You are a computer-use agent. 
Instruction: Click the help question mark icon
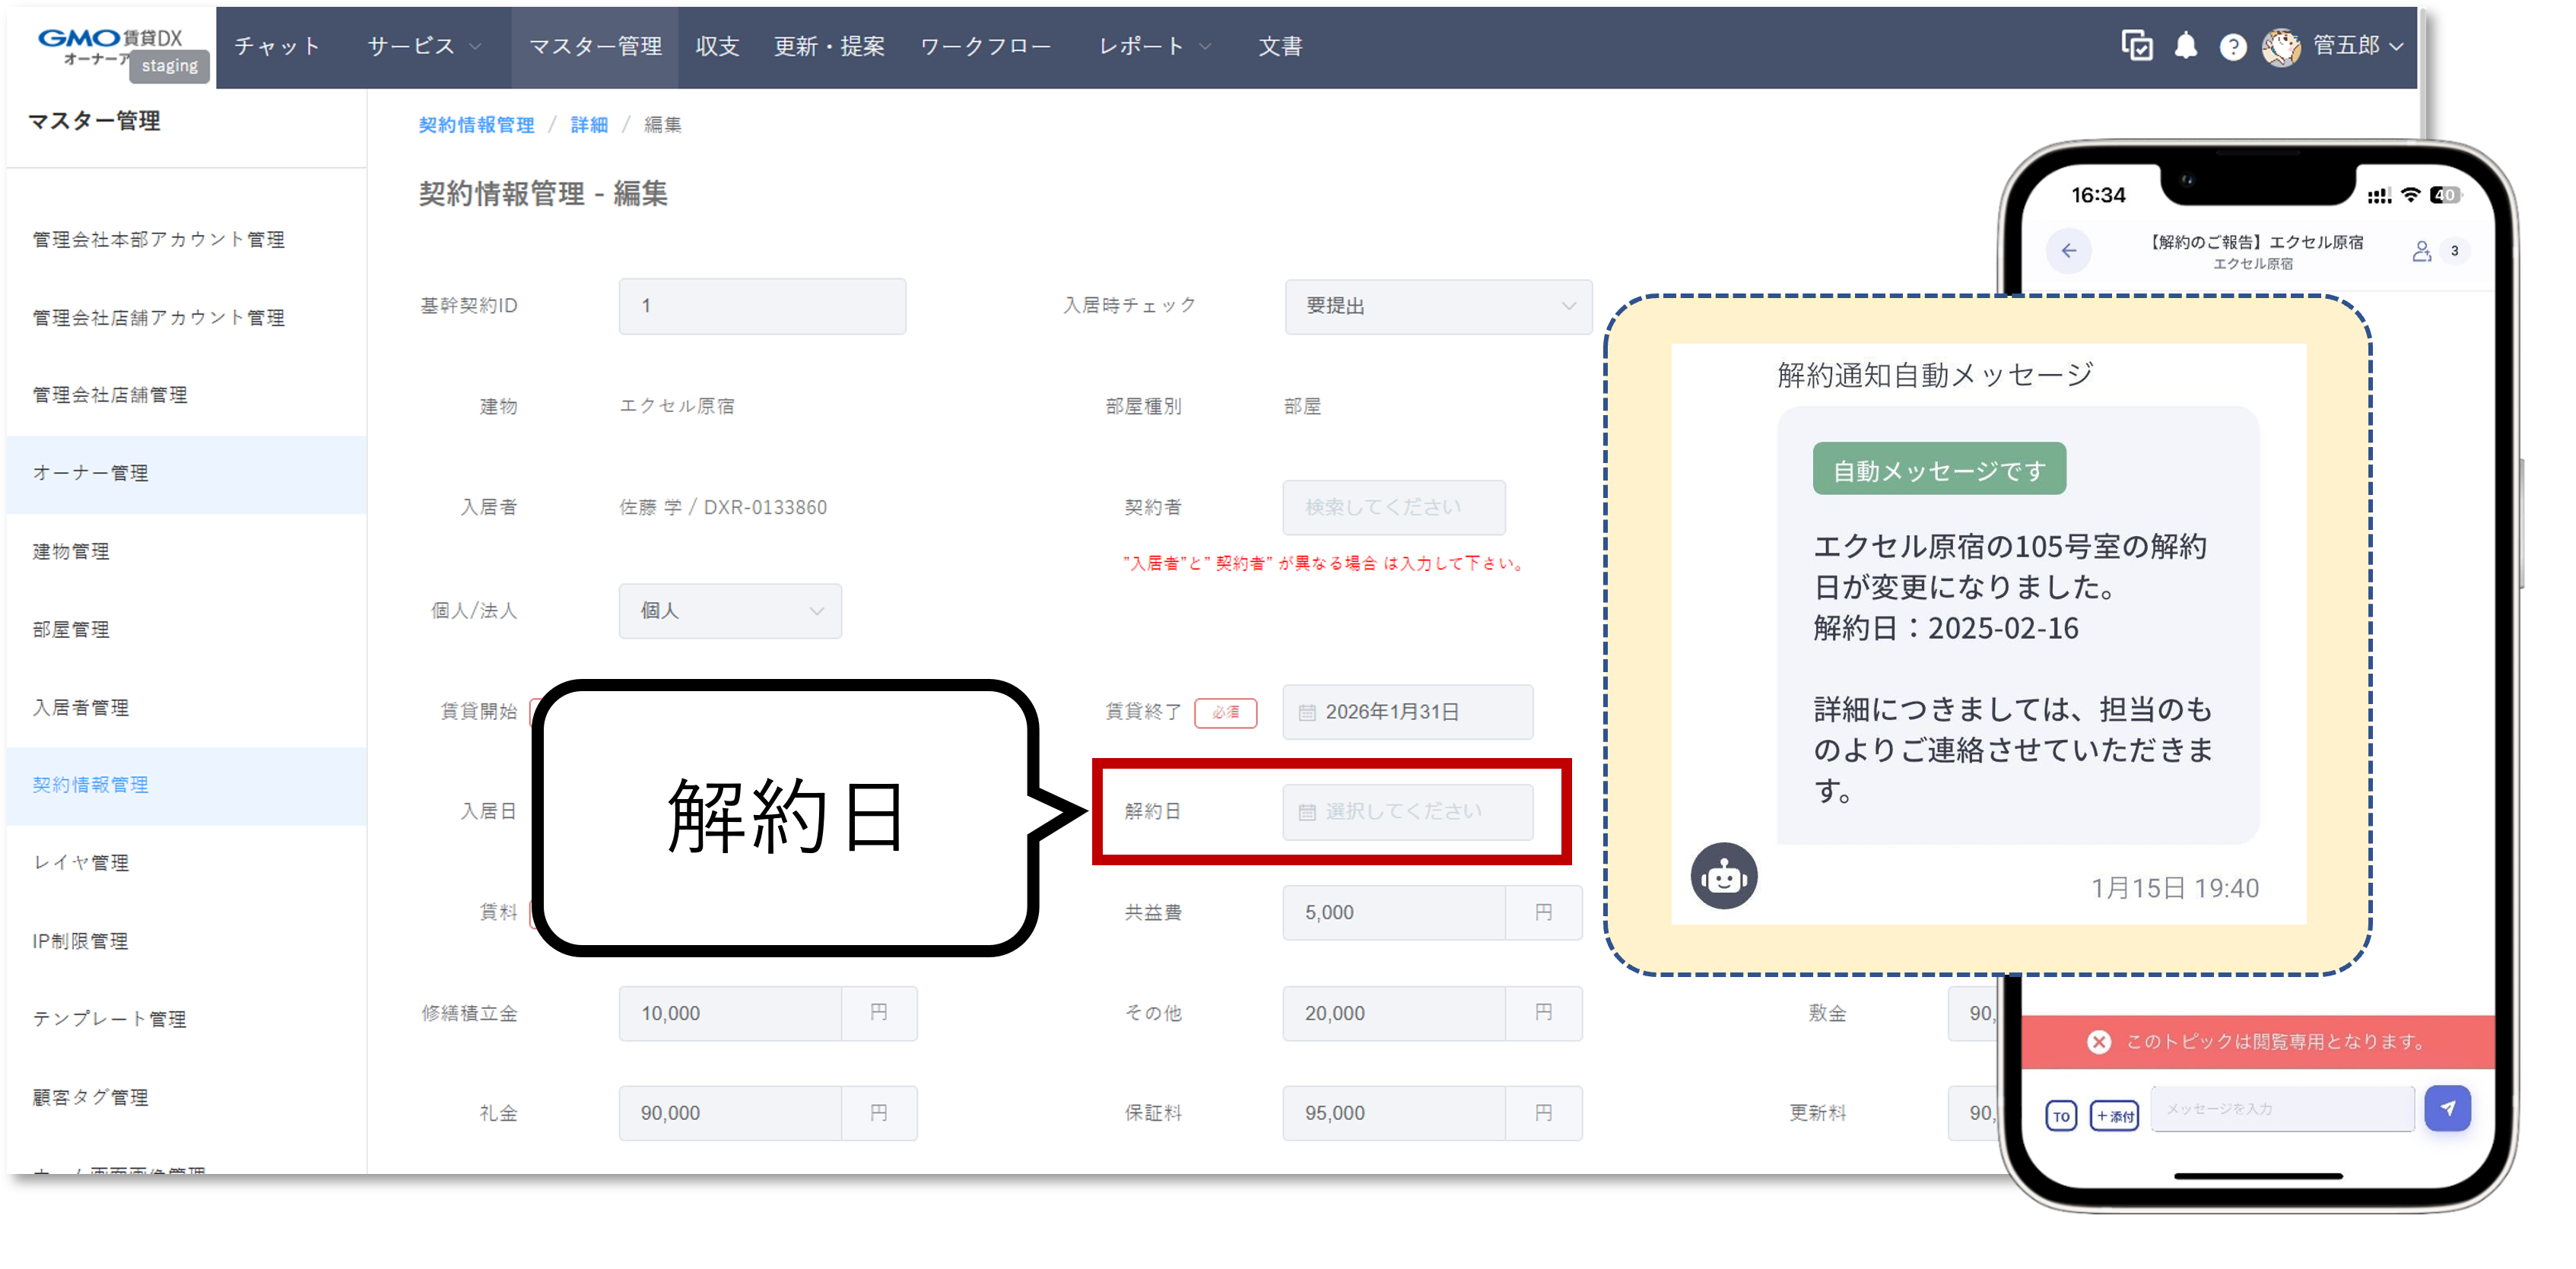[2232, 46]
